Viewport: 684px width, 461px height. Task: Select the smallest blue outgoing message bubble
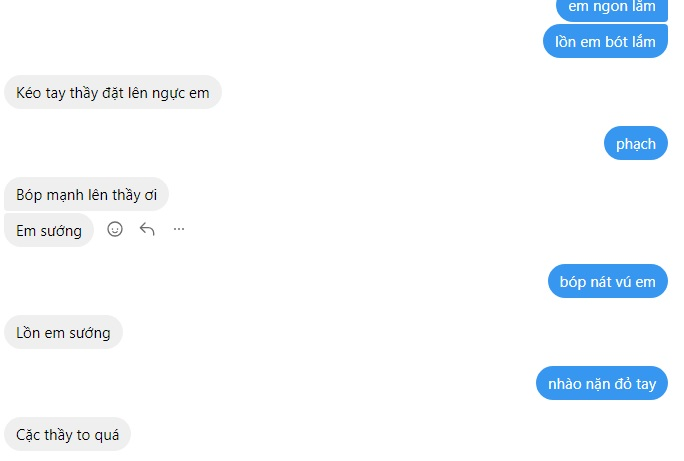click(x=636, y=143)
